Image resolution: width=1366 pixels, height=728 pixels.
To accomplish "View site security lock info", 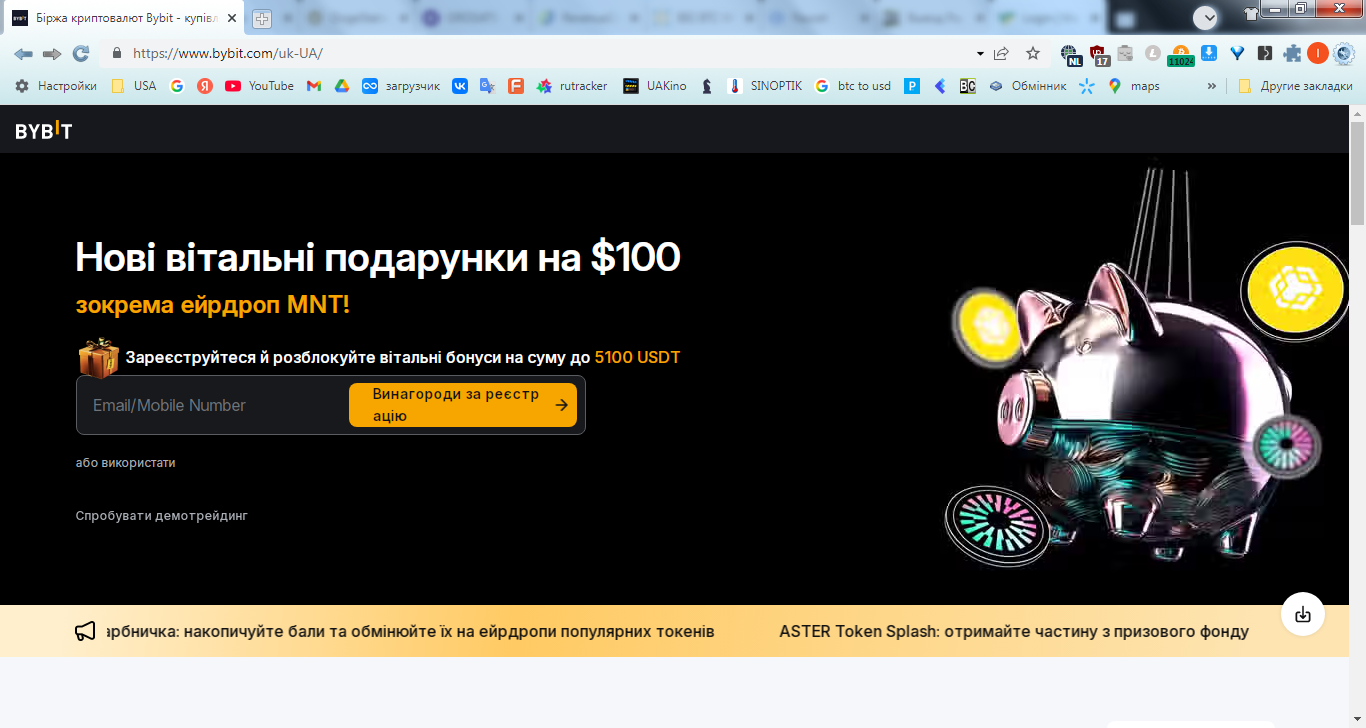I will [x=116, y=53].
